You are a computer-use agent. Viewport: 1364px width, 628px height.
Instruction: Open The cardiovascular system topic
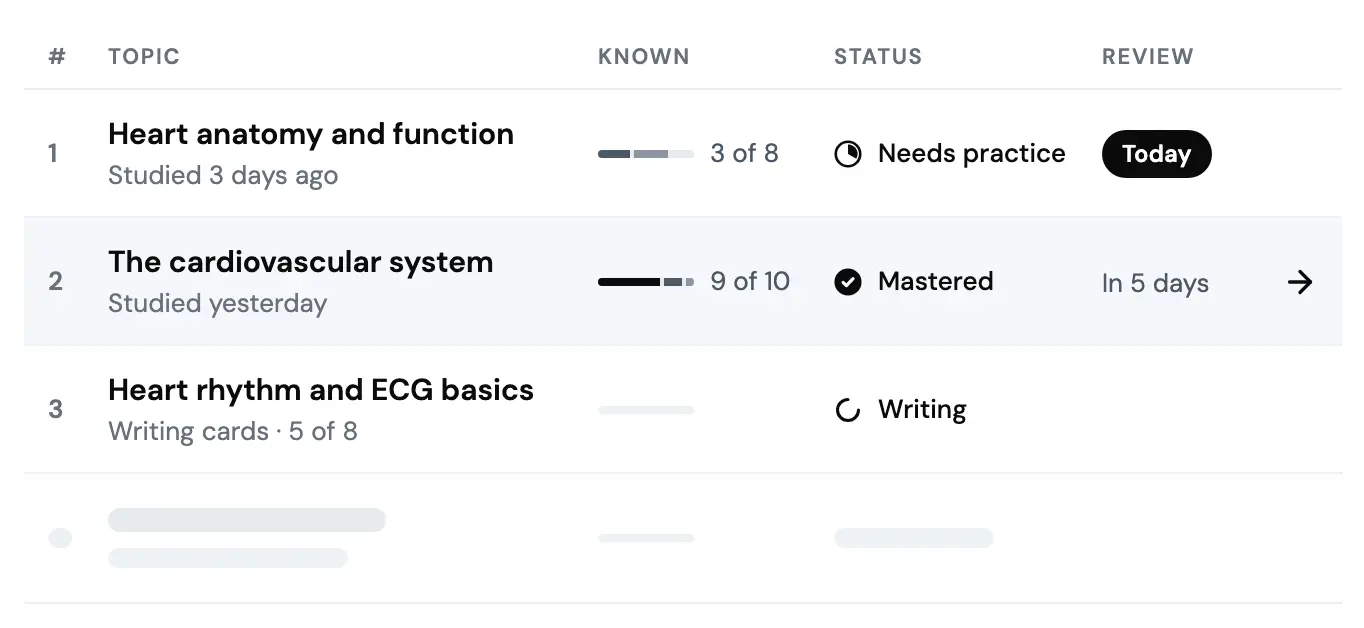click(x=301, y=262)
